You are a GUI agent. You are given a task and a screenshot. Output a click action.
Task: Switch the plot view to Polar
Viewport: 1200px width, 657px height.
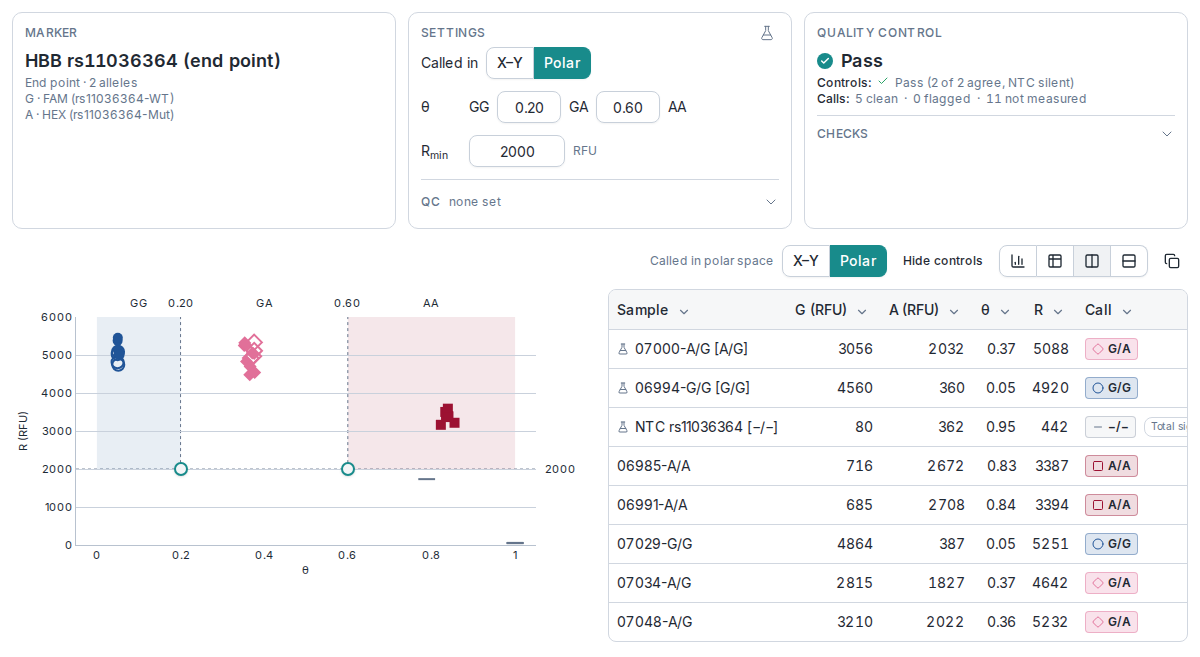pyautogui.click(x=858, y=261)
